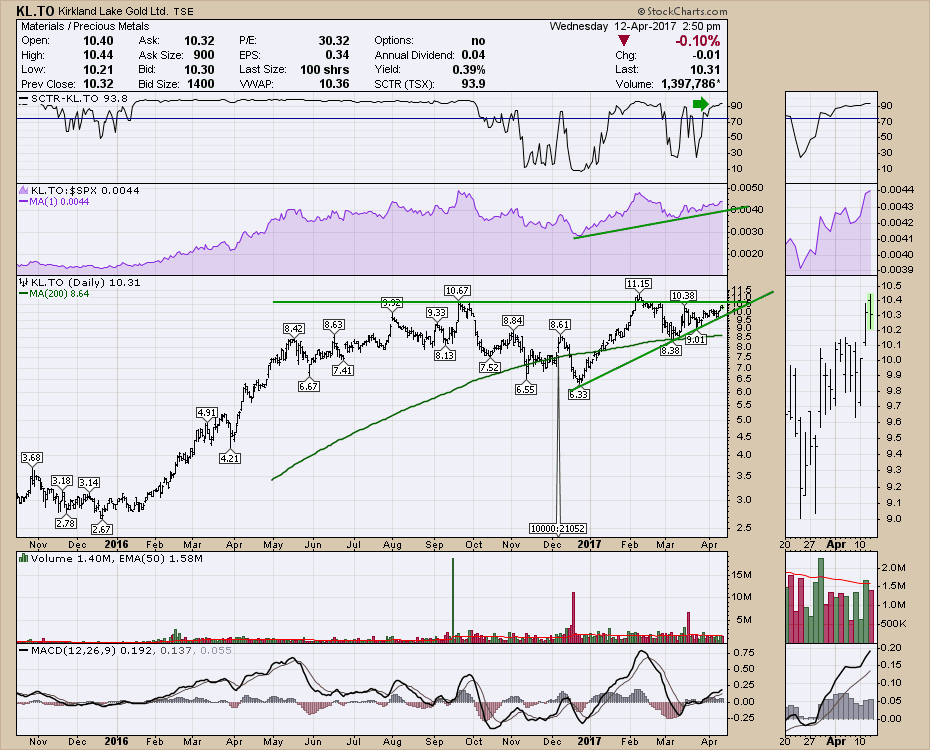Click the Last Size 100 shrs value
The image size is (930, 750).
(324, 69)
